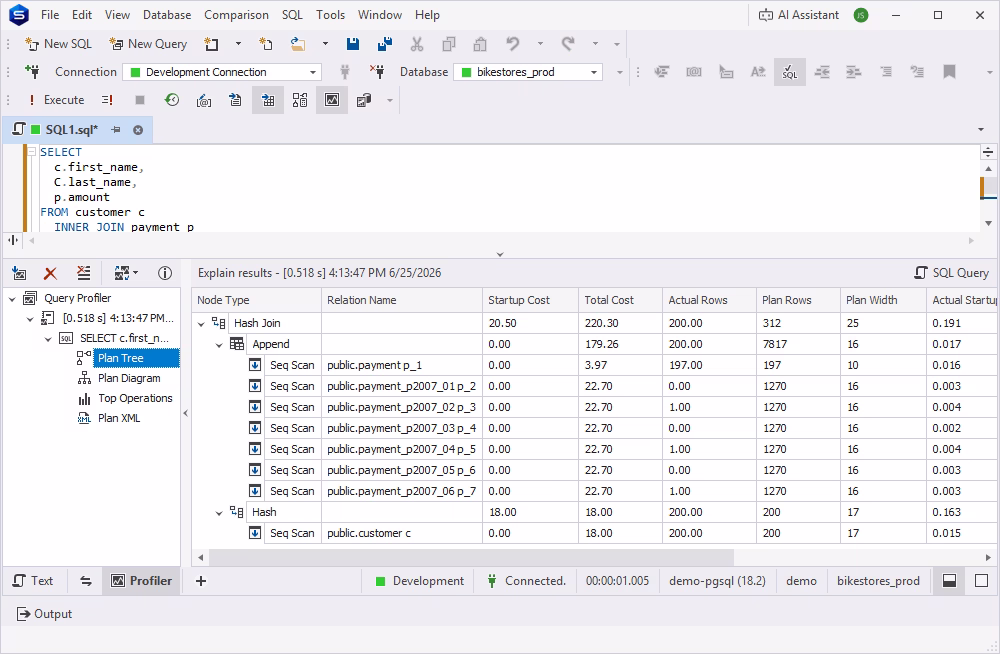Open the File menu

tap(50, 15)
